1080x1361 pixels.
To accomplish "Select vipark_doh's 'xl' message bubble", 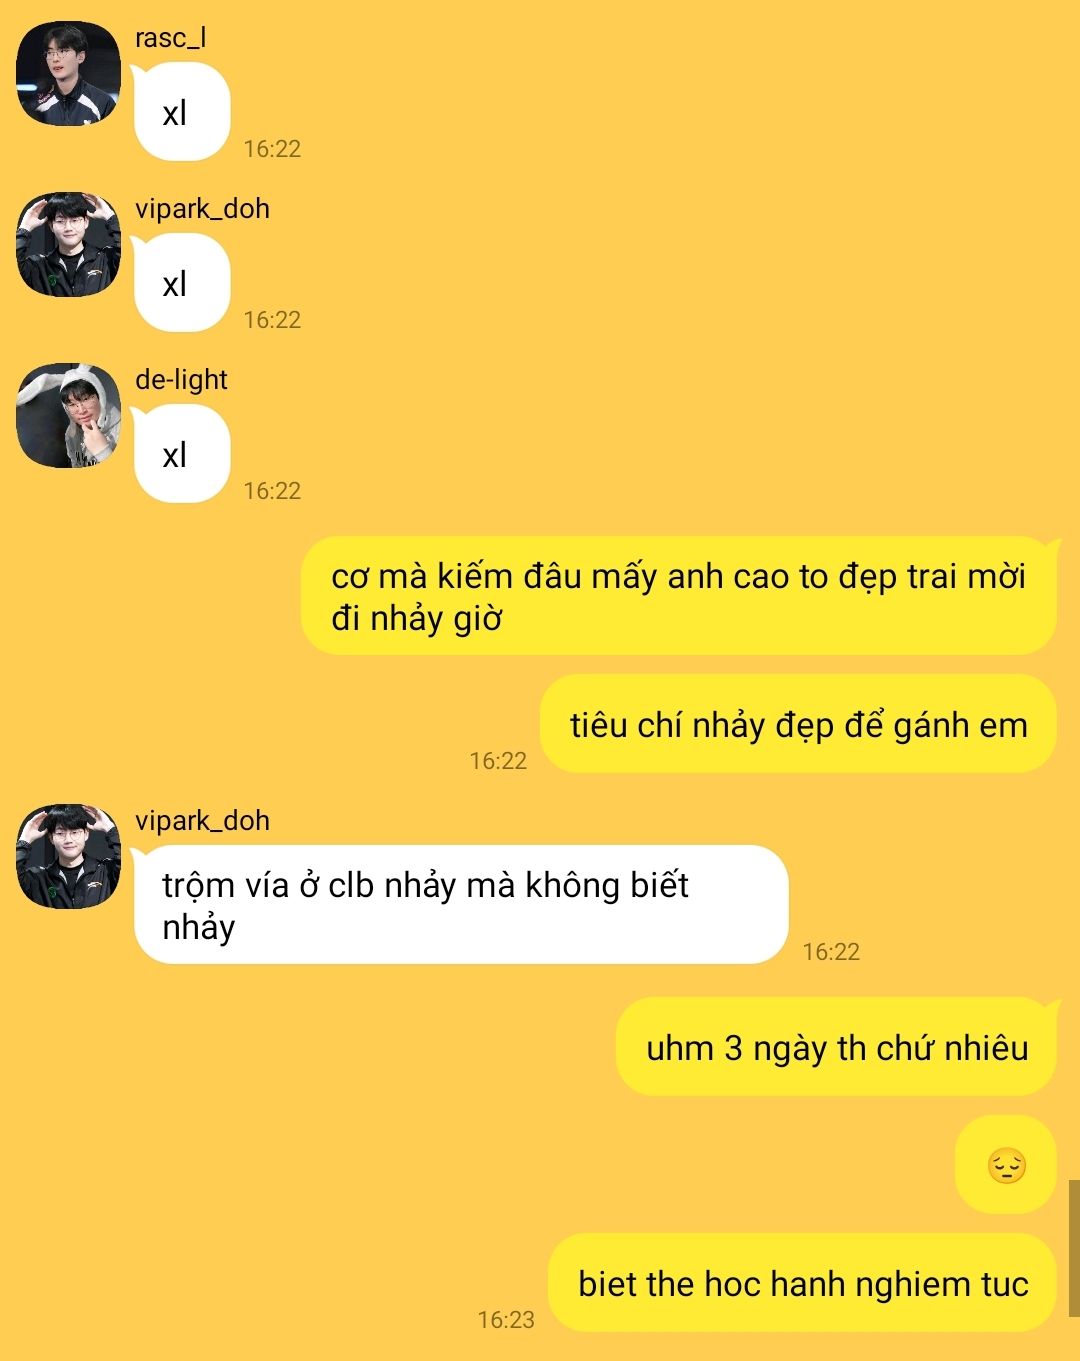I will point(182,283).
